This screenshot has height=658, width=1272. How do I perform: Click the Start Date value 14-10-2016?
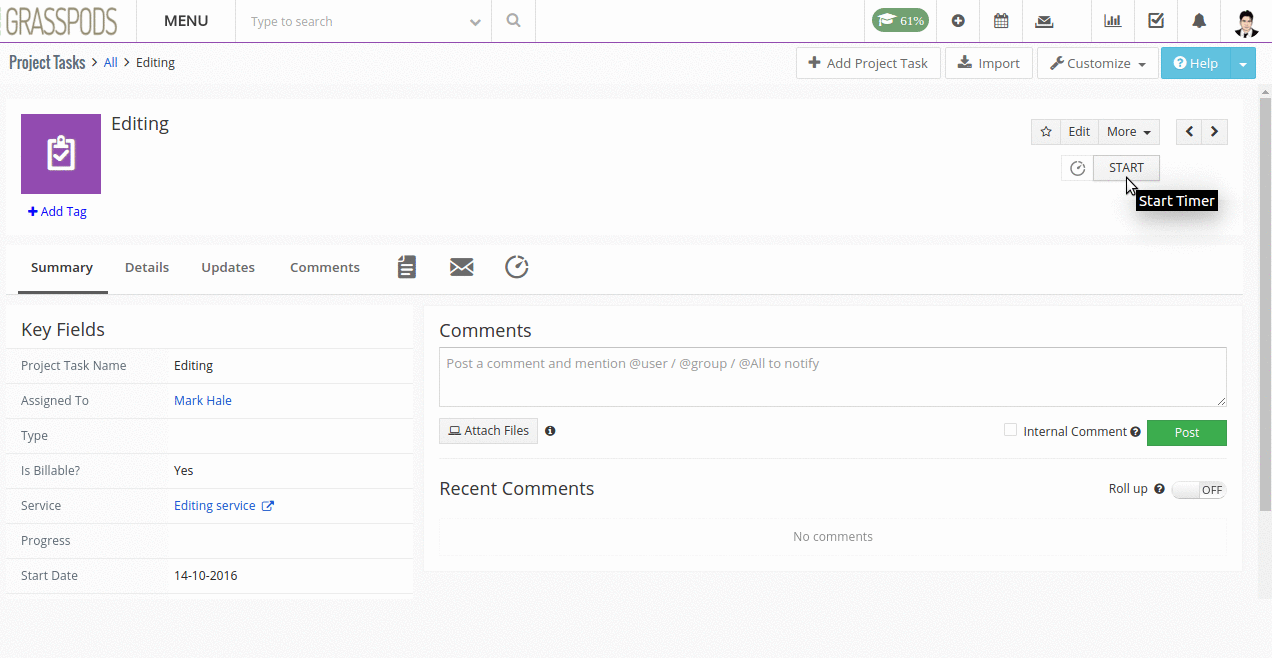206,576
